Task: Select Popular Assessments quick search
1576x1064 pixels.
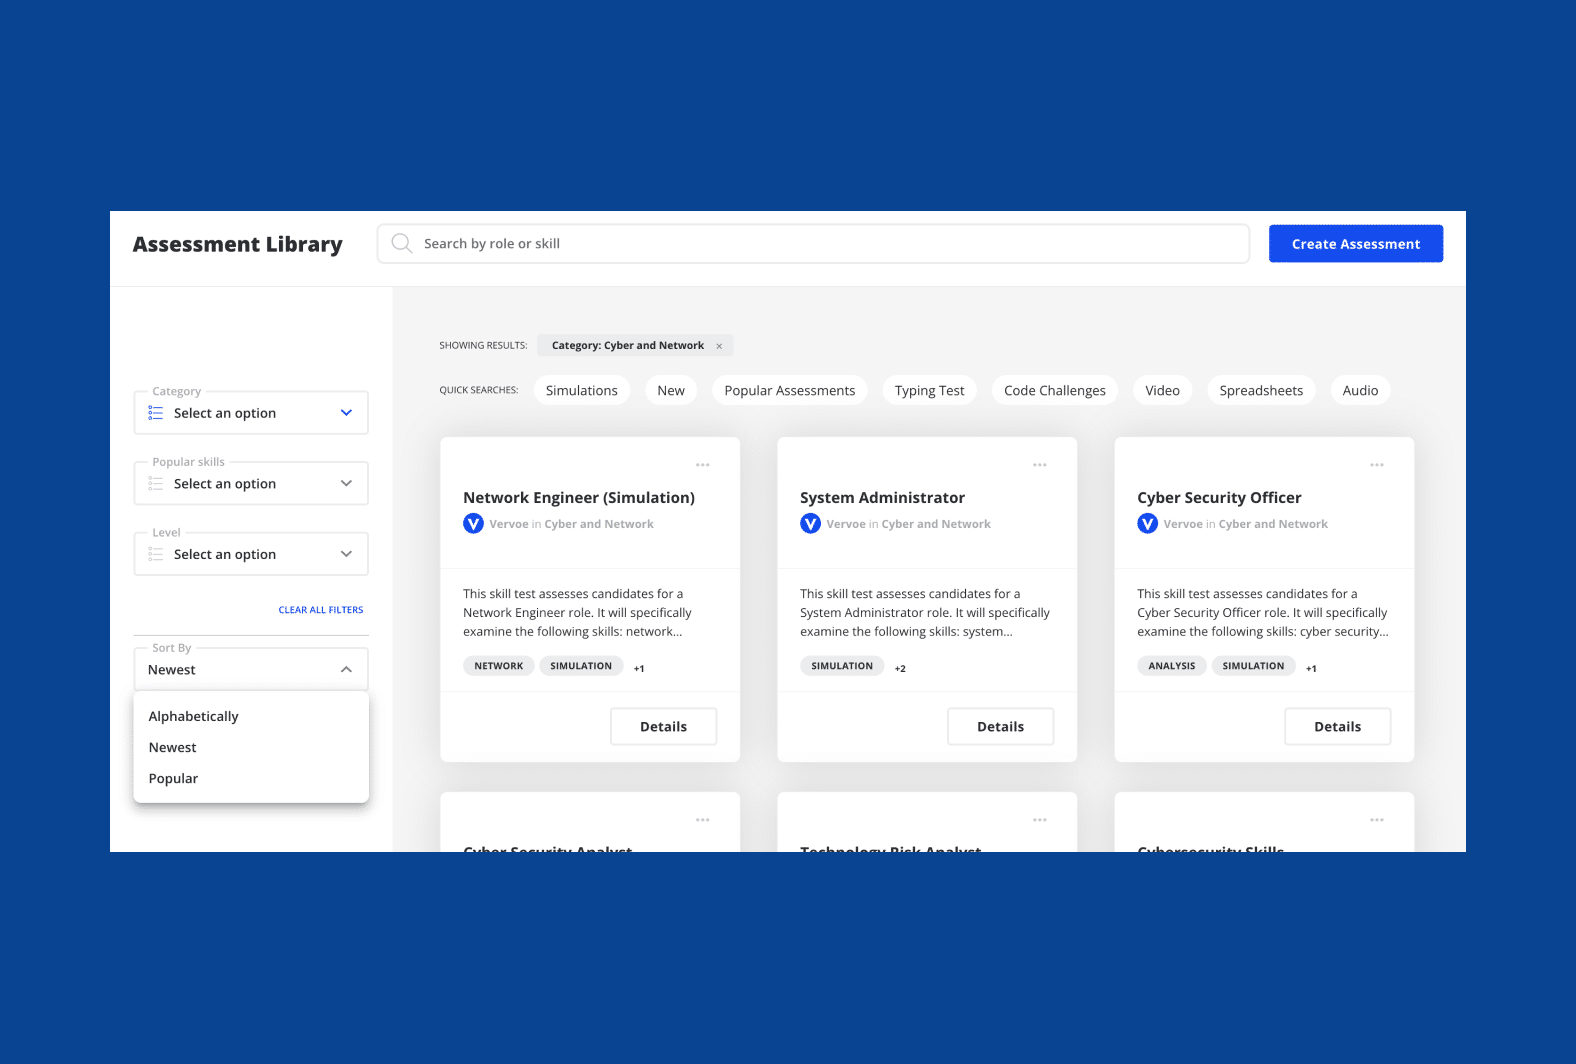Action: point(790,391)
